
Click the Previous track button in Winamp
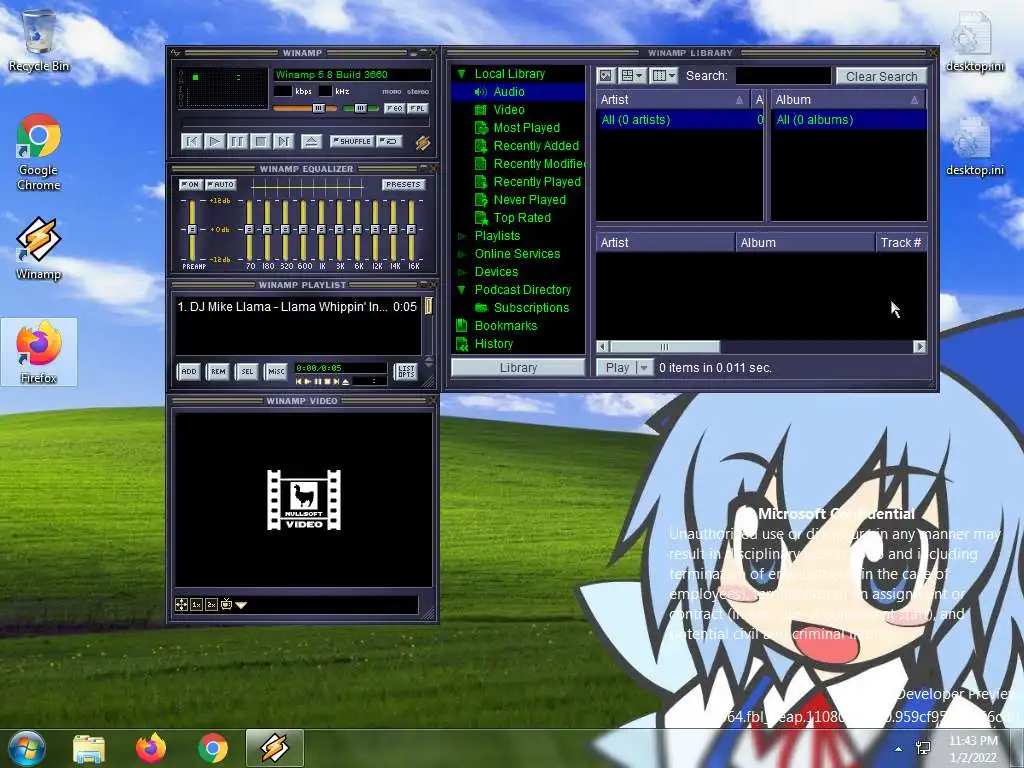pos(191,141)
